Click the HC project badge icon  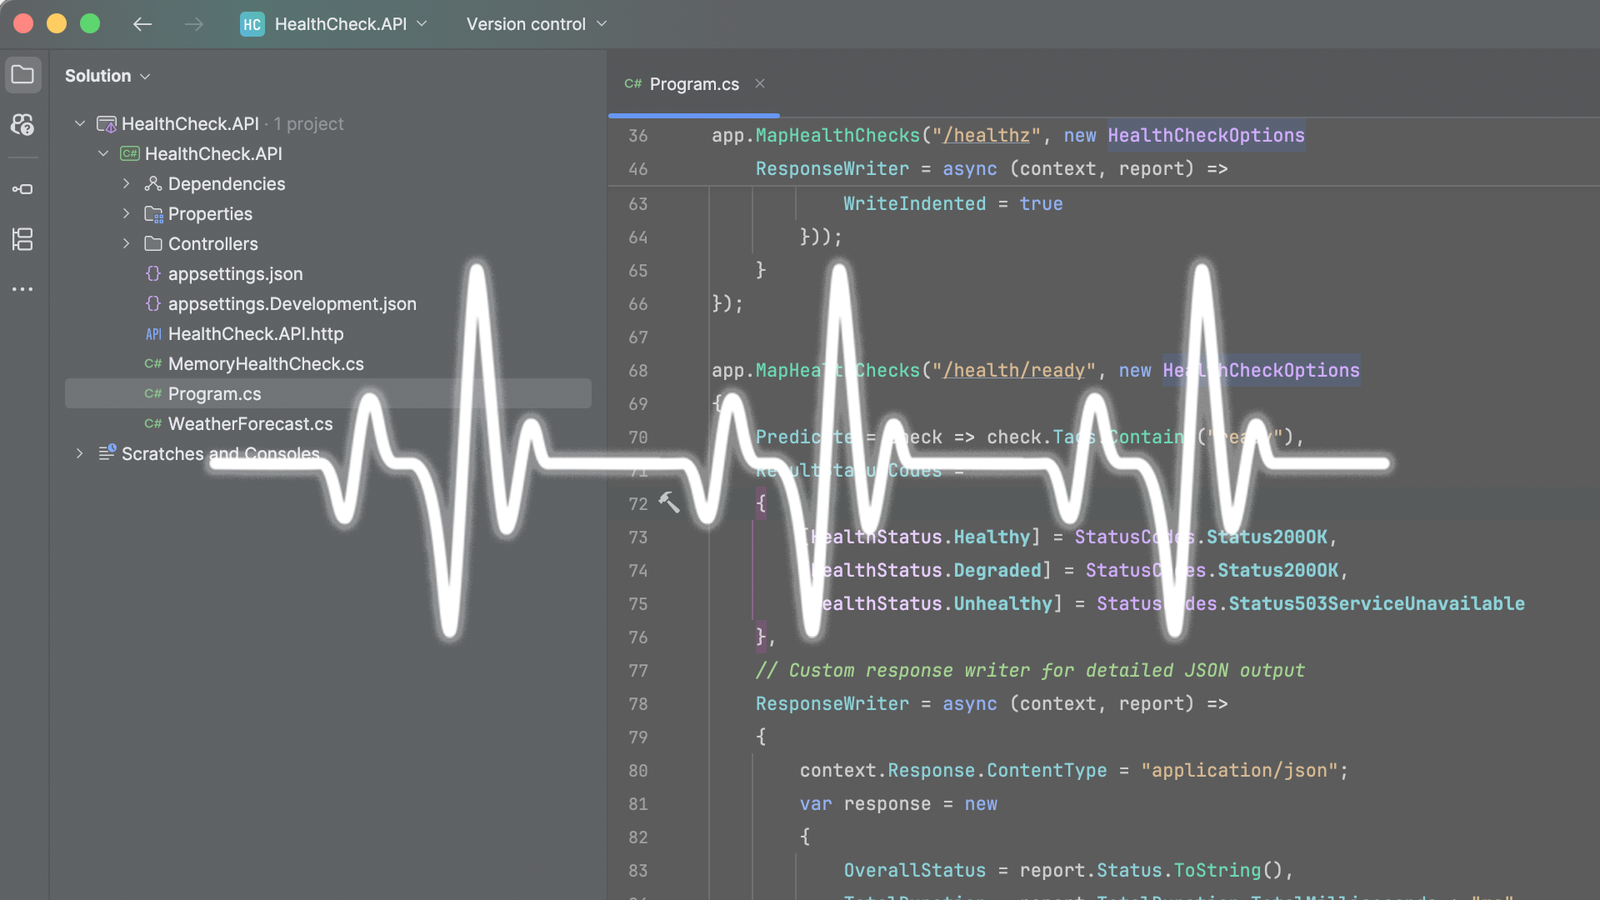pos(252,24)
